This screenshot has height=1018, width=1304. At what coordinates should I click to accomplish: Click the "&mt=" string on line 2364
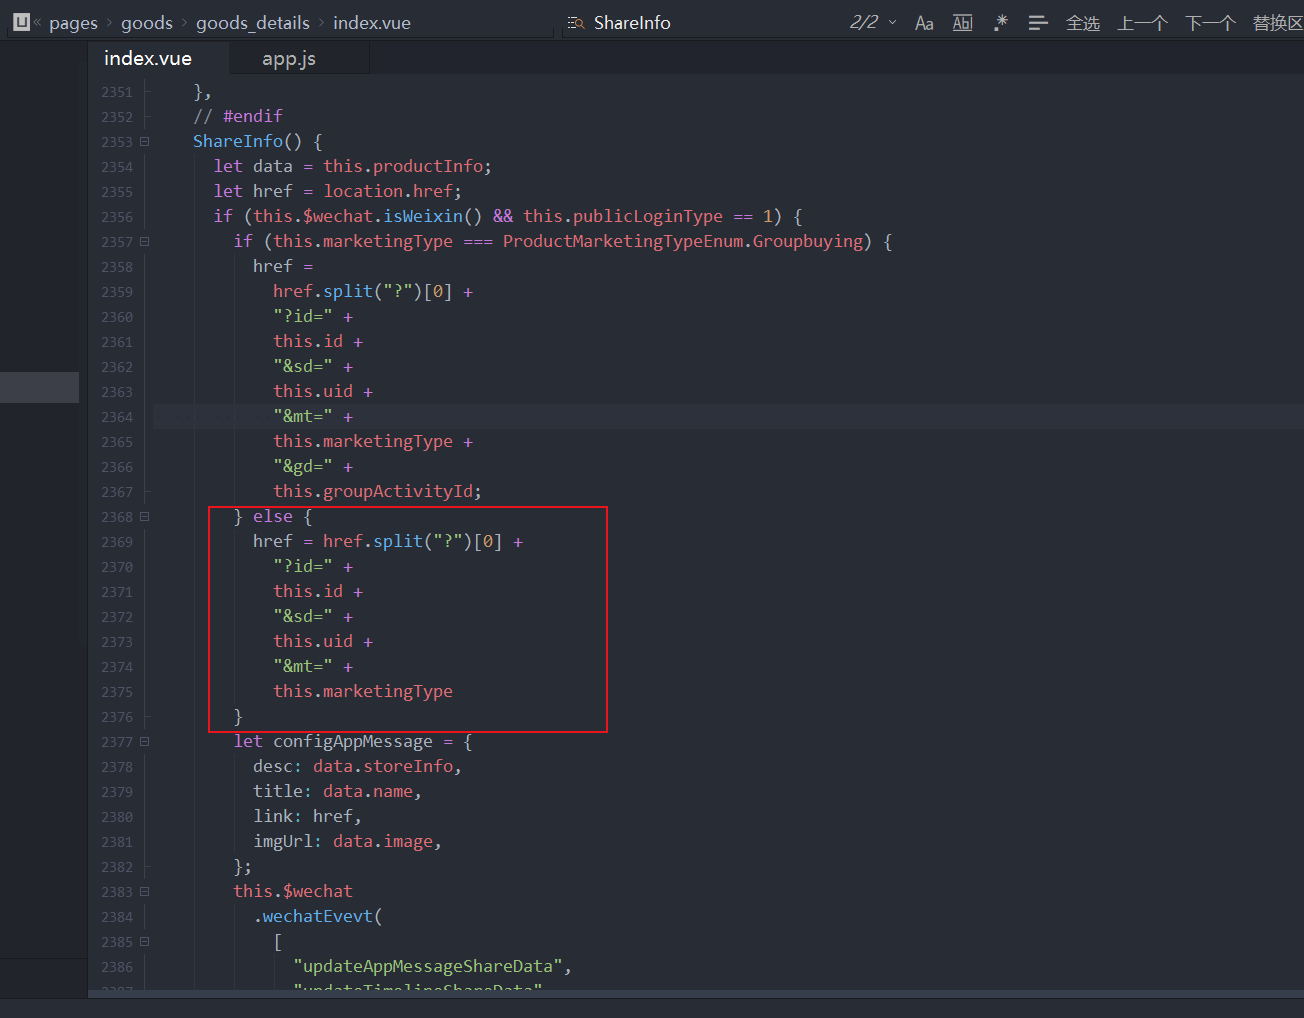coord(303,416)
